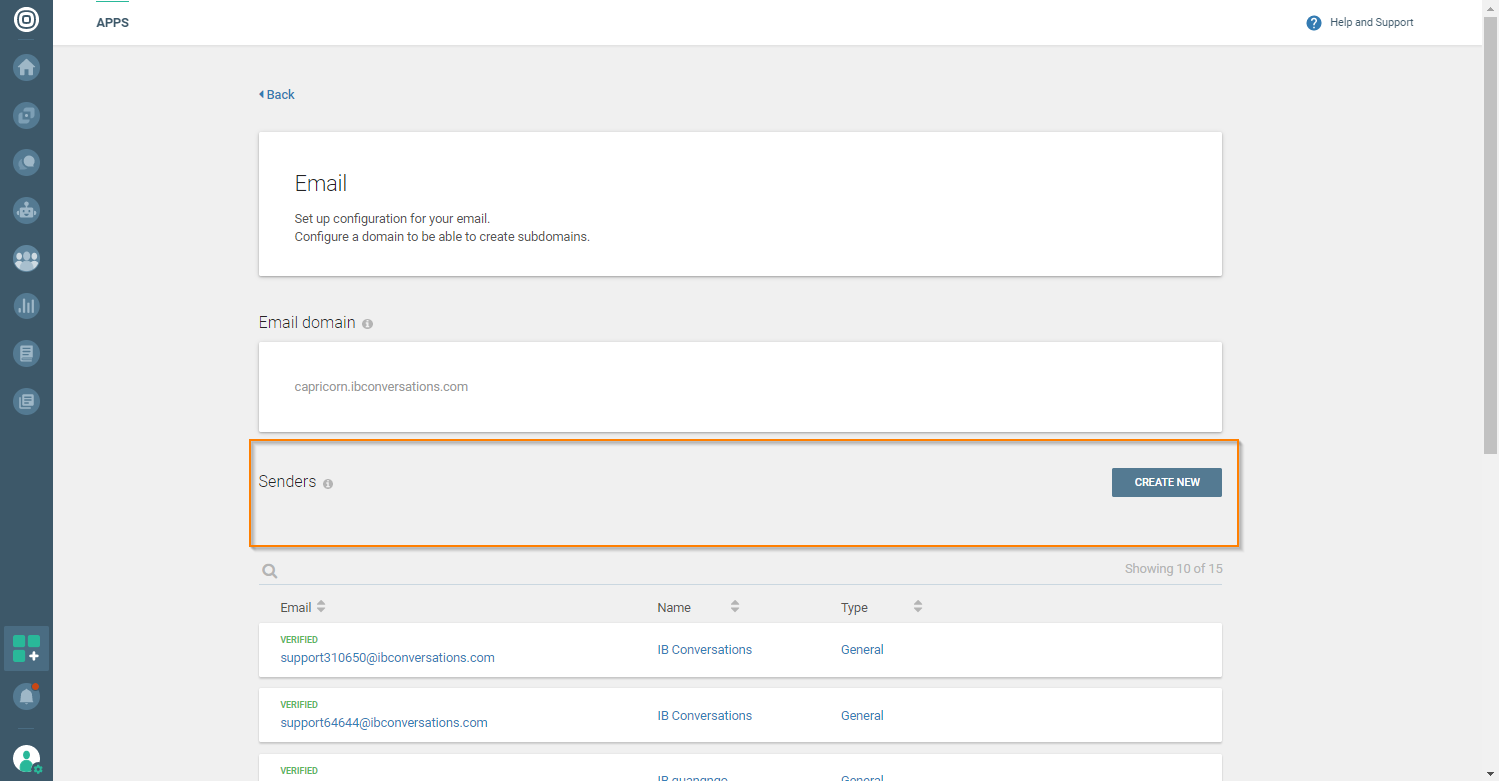The height and width of the screenshot is (781, 1499).
Task: Open Help and Support
Action: [1360, 23]
